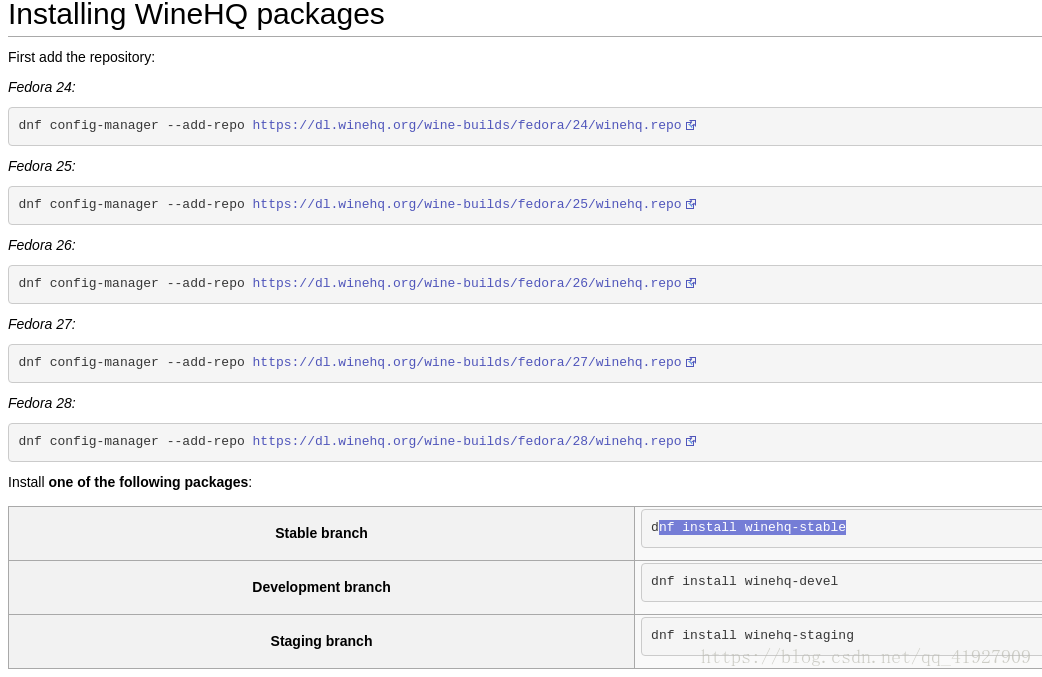Click the 'Fedora 24:' label
This screenshot has width=1042, height=677.
pyautogui.click(x=42, y=87)
